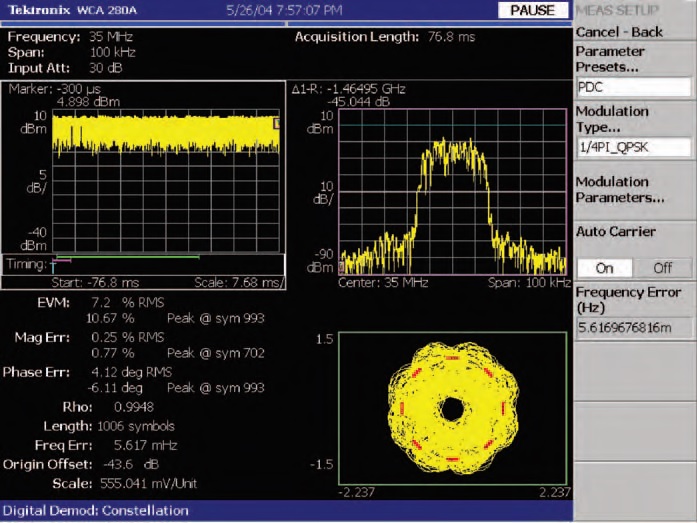Select the Frequency 35 MHz readout

(x=70, y=37)
